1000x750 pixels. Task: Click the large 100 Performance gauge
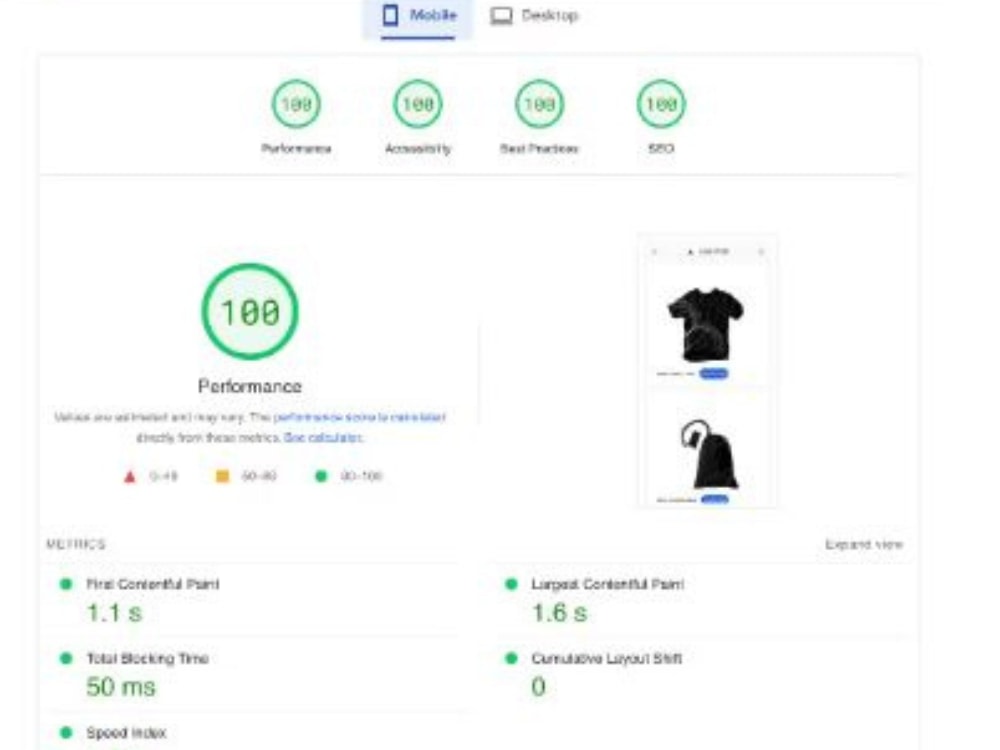[x=250, y=311]
